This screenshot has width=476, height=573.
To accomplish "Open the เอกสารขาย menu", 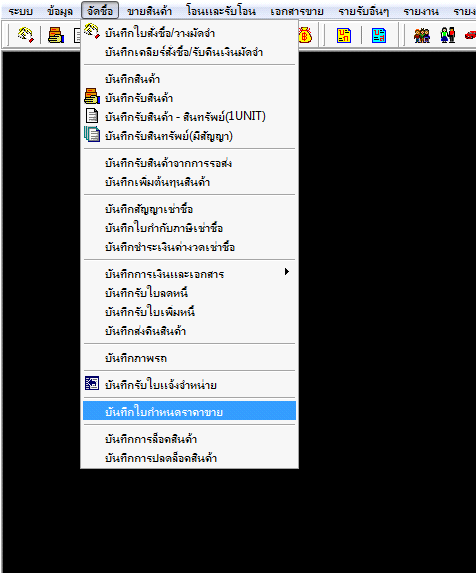I will (297, 11).
